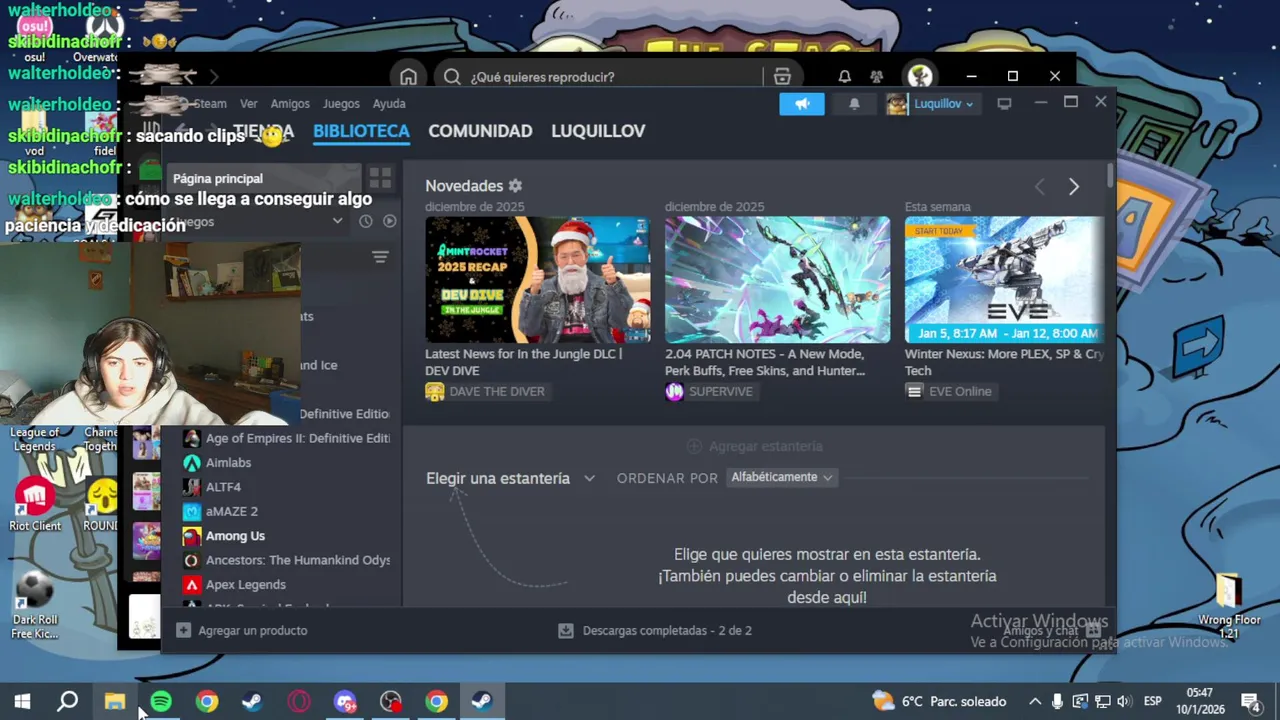Open Novedades settings gear
The width and height of the screenshot is (1280, 720).
[515, 186]
